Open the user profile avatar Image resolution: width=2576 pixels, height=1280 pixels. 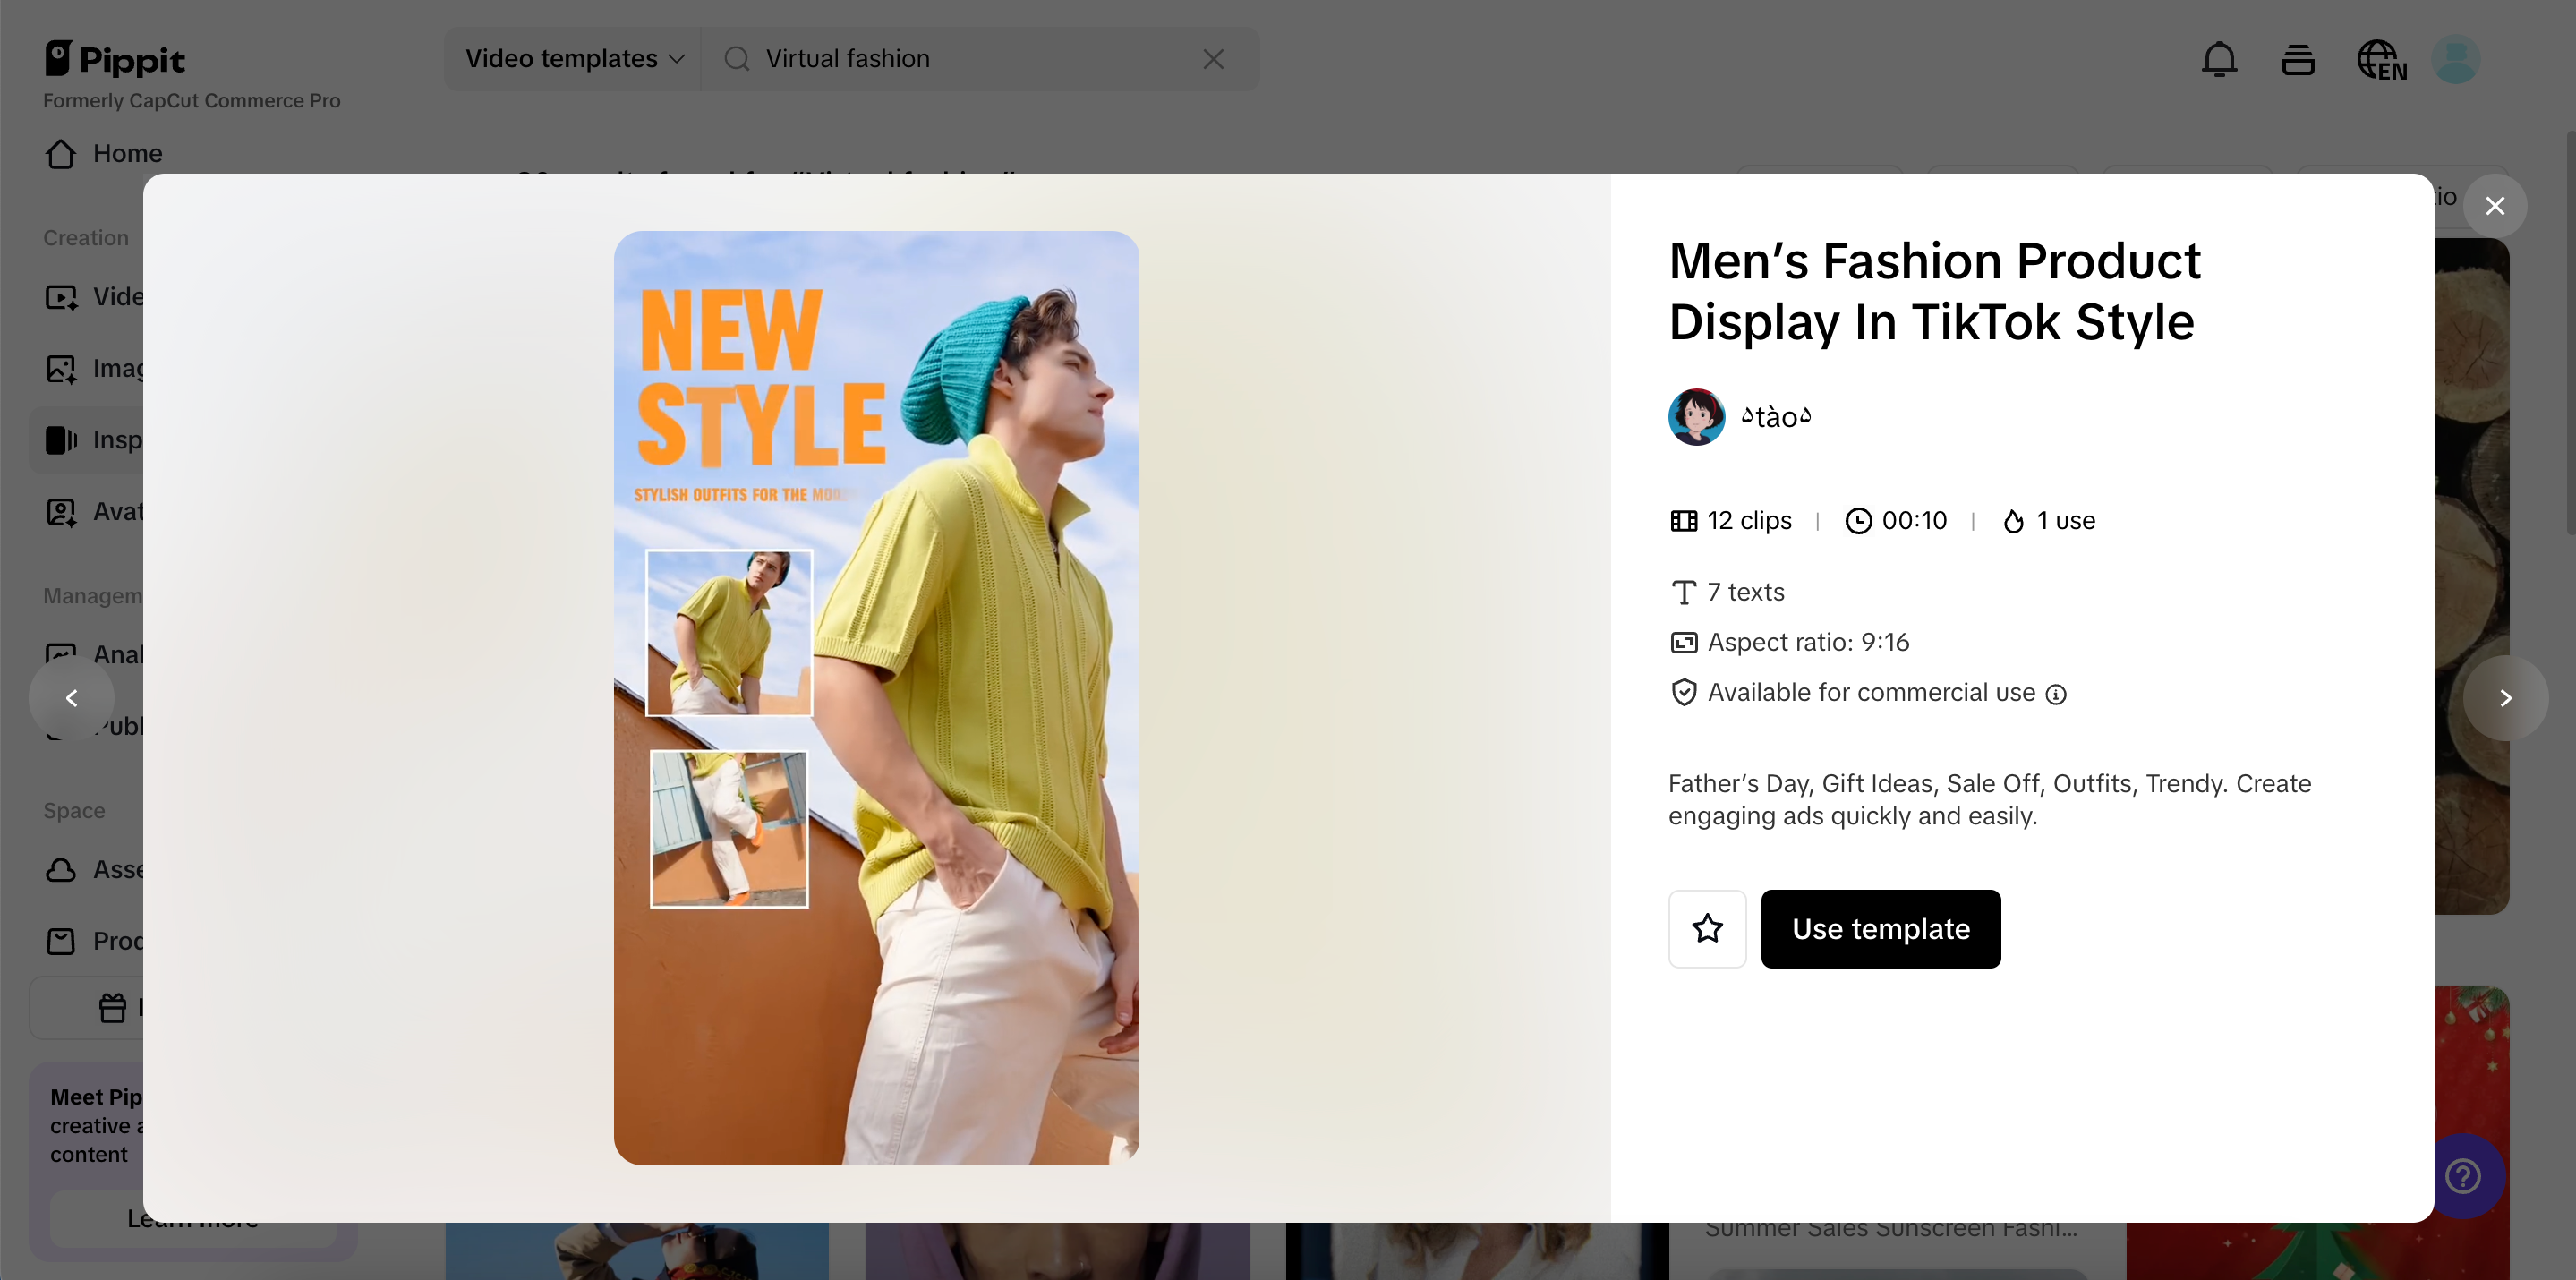tap(2455, 59)
